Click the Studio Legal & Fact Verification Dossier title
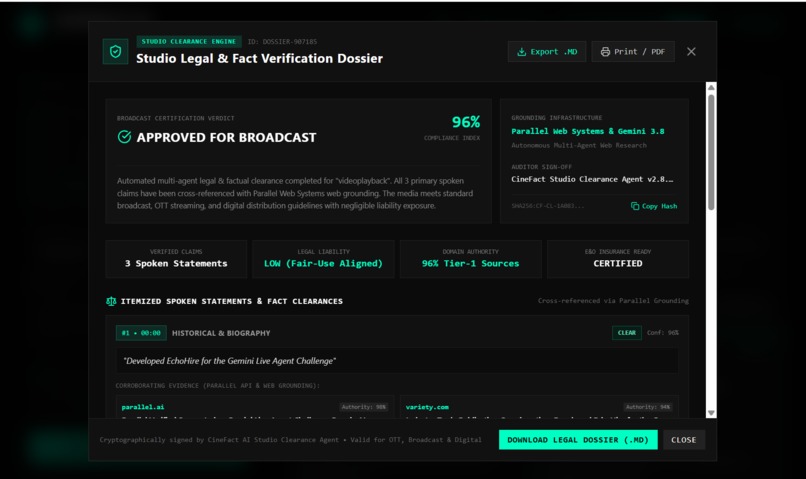Viewport: 806px width, 479px height. tap(260, 59)
